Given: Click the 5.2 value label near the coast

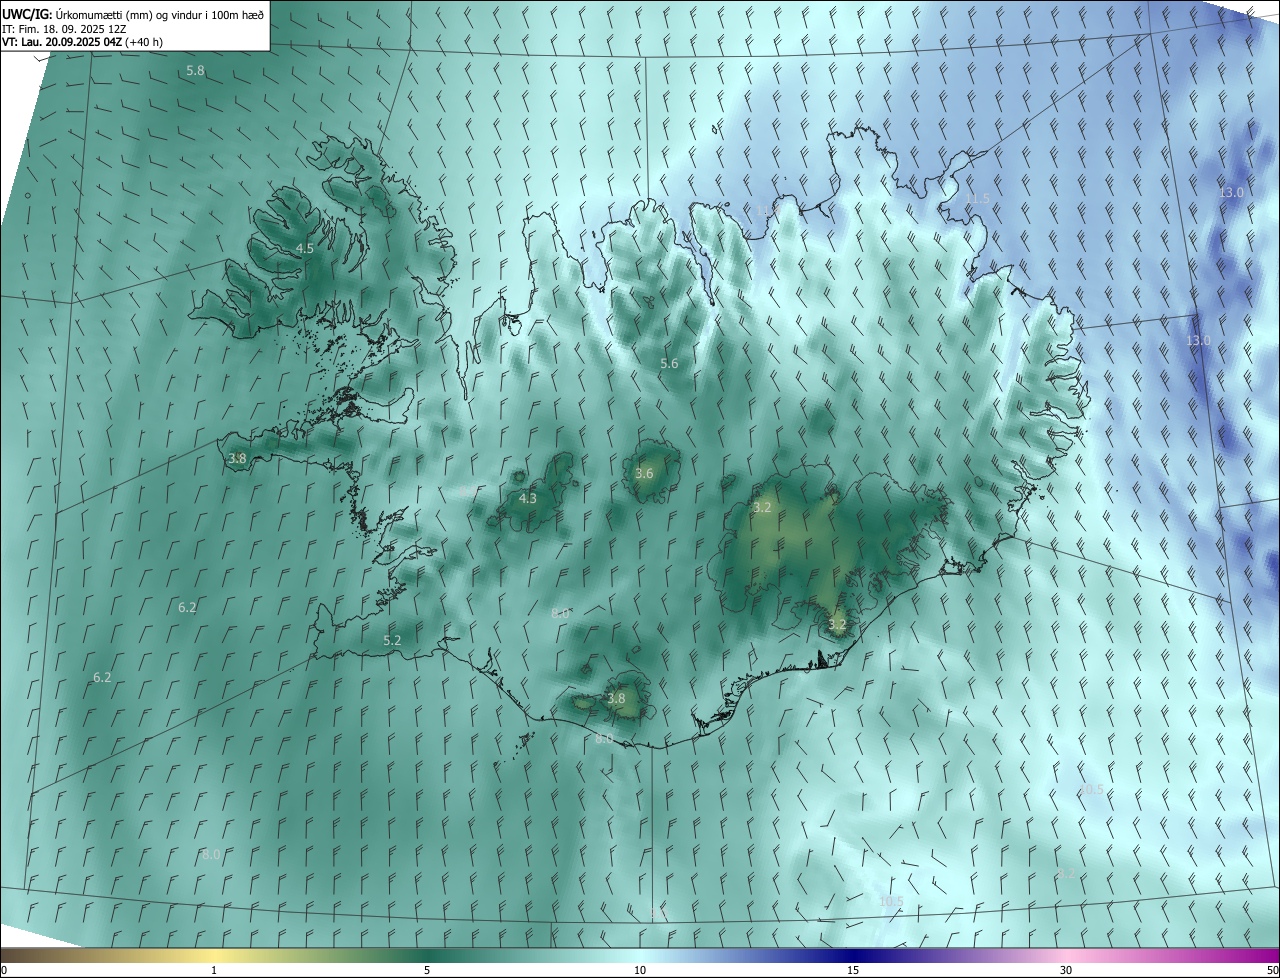Looking at the screenshot, I should click(392, 640).
